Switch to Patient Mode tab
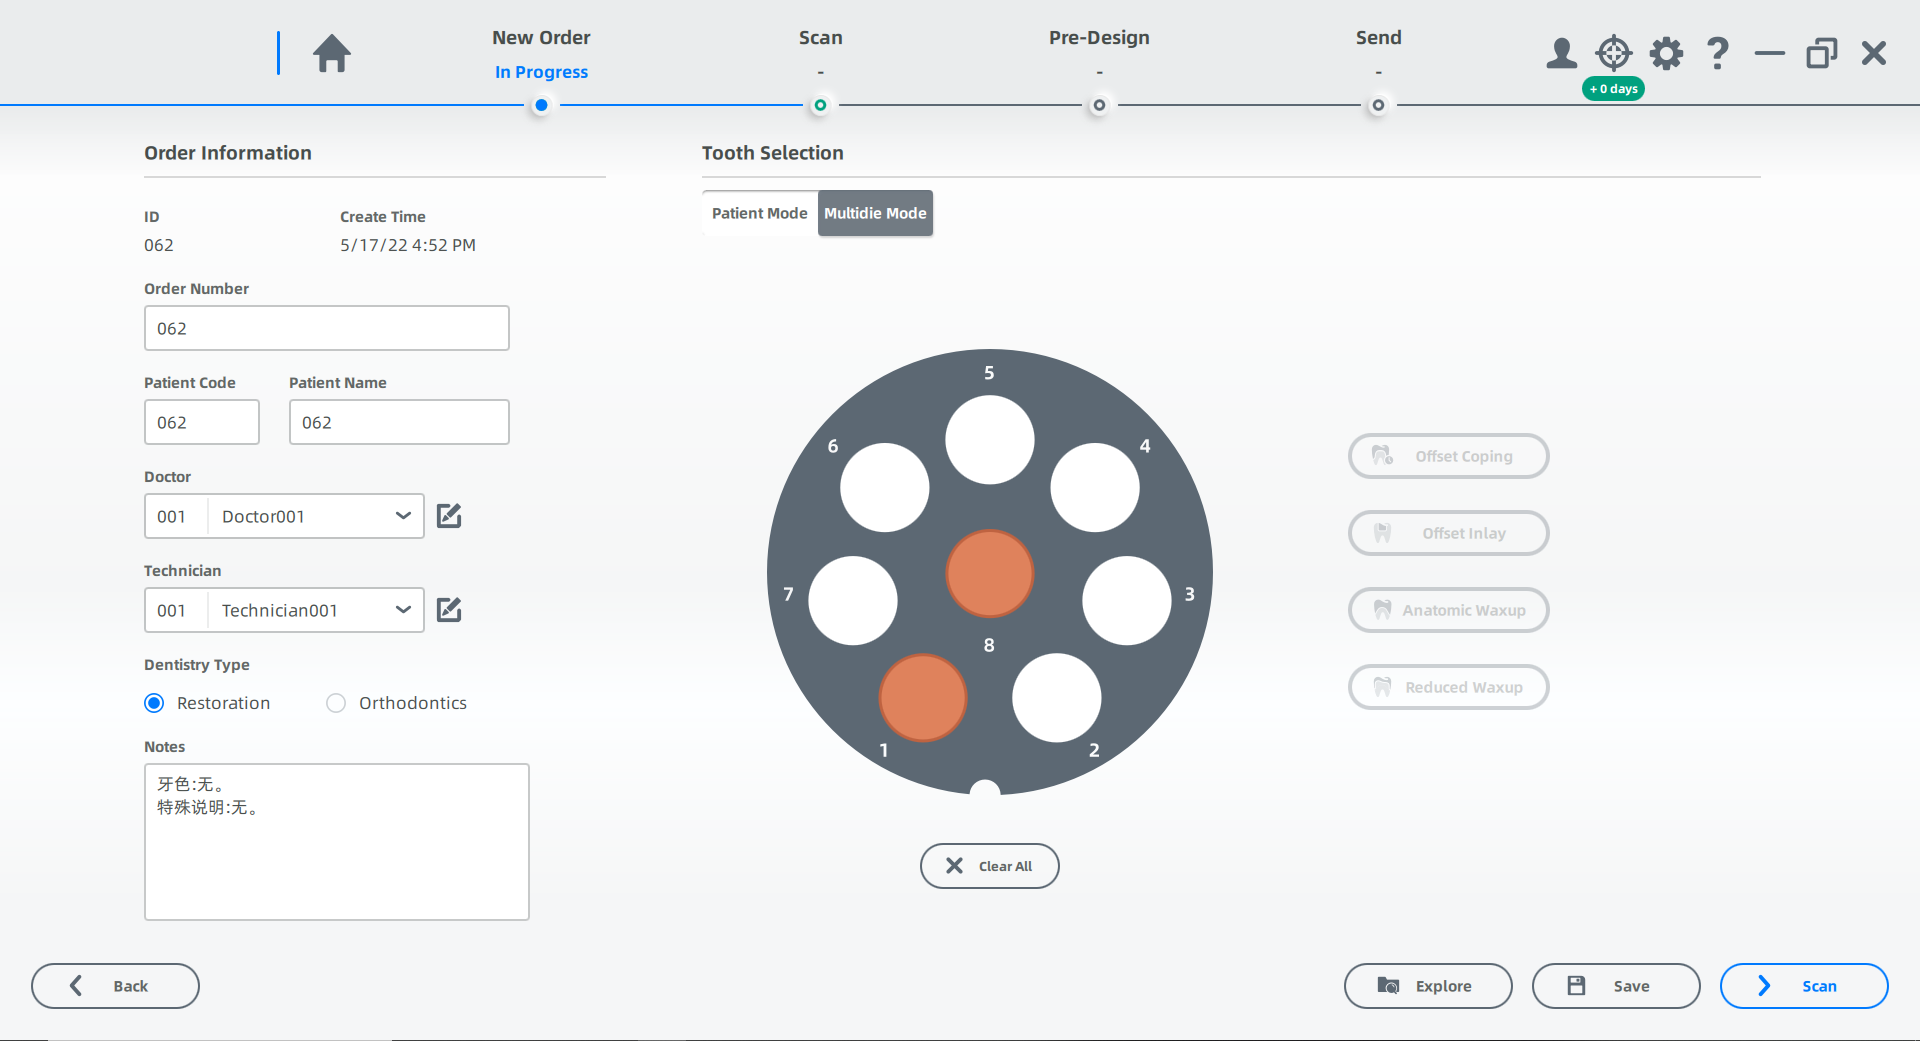The height and width of the screenshot is (1041, 1920). click(x=760, y=213)
